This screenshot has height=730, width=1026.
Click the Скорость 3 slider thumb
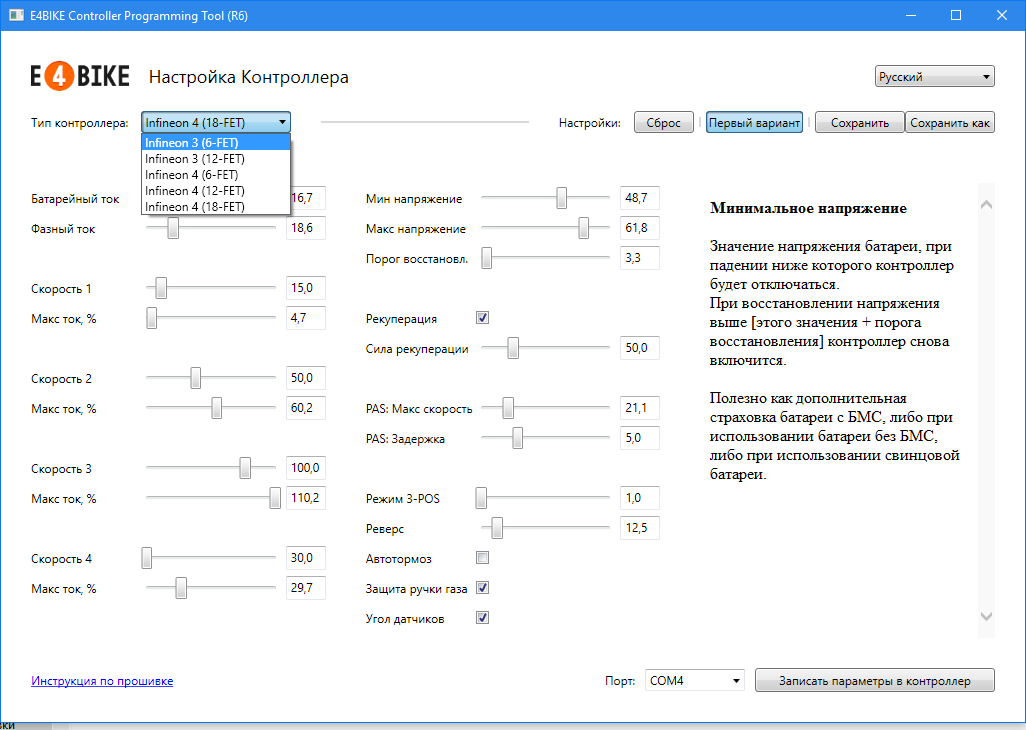click(245, 468)
